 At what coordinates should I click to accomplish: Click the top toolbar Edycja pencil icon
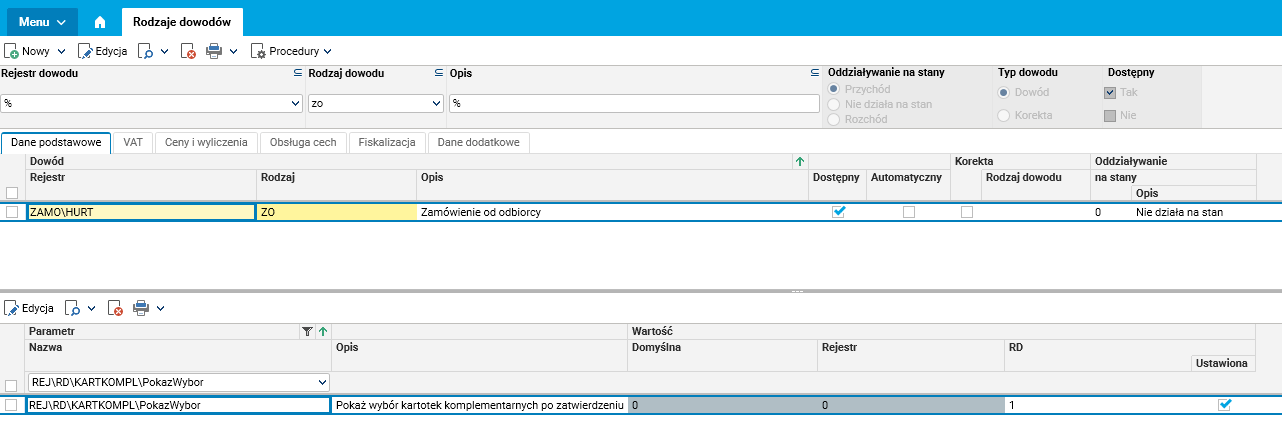(85, 51)
